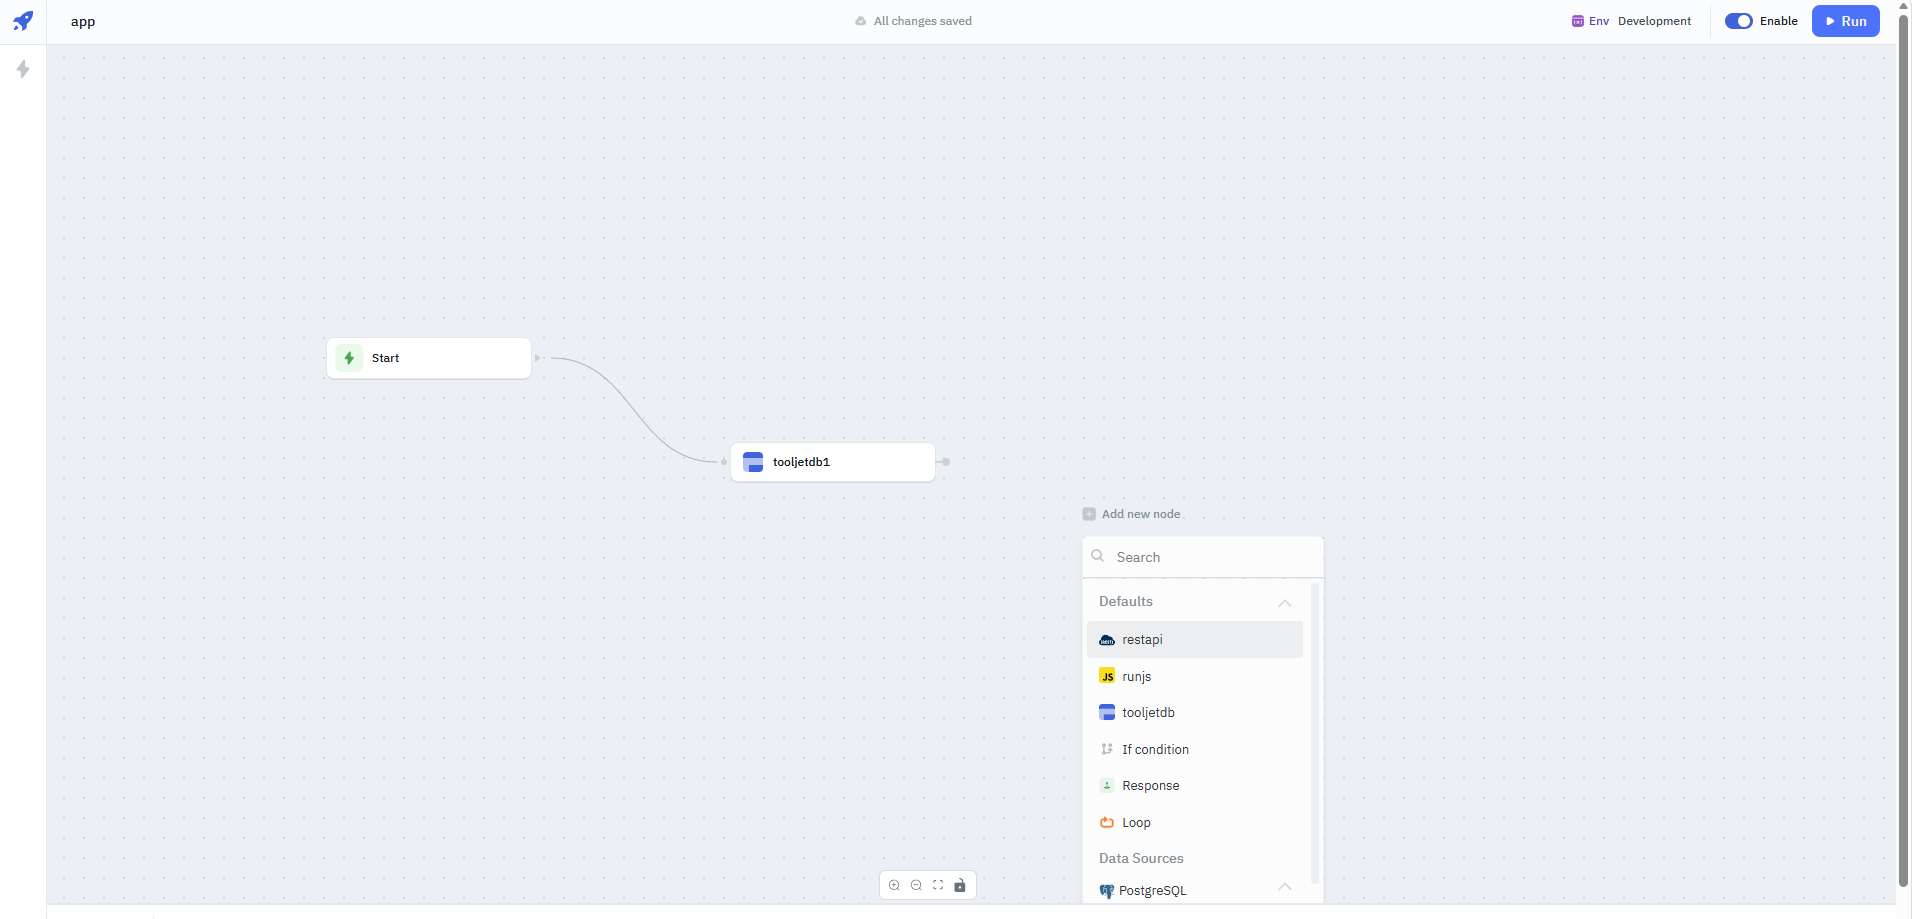
Task: Run the workflow
Action: tap(1846, 21)
